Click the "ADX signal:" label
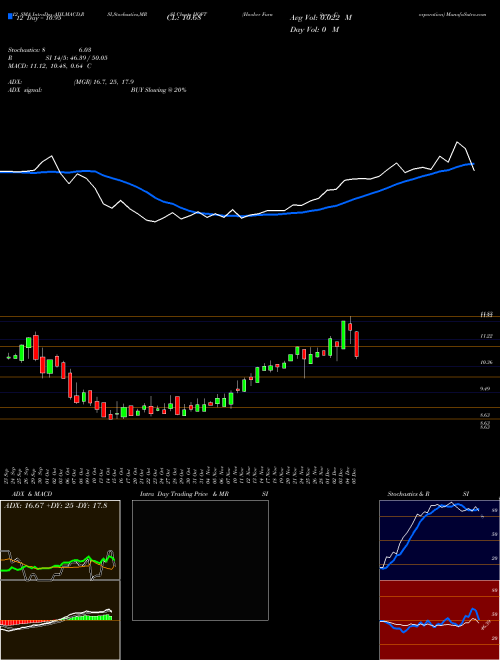The height and width of the screenshot is (660, 500). pos(24,90)
